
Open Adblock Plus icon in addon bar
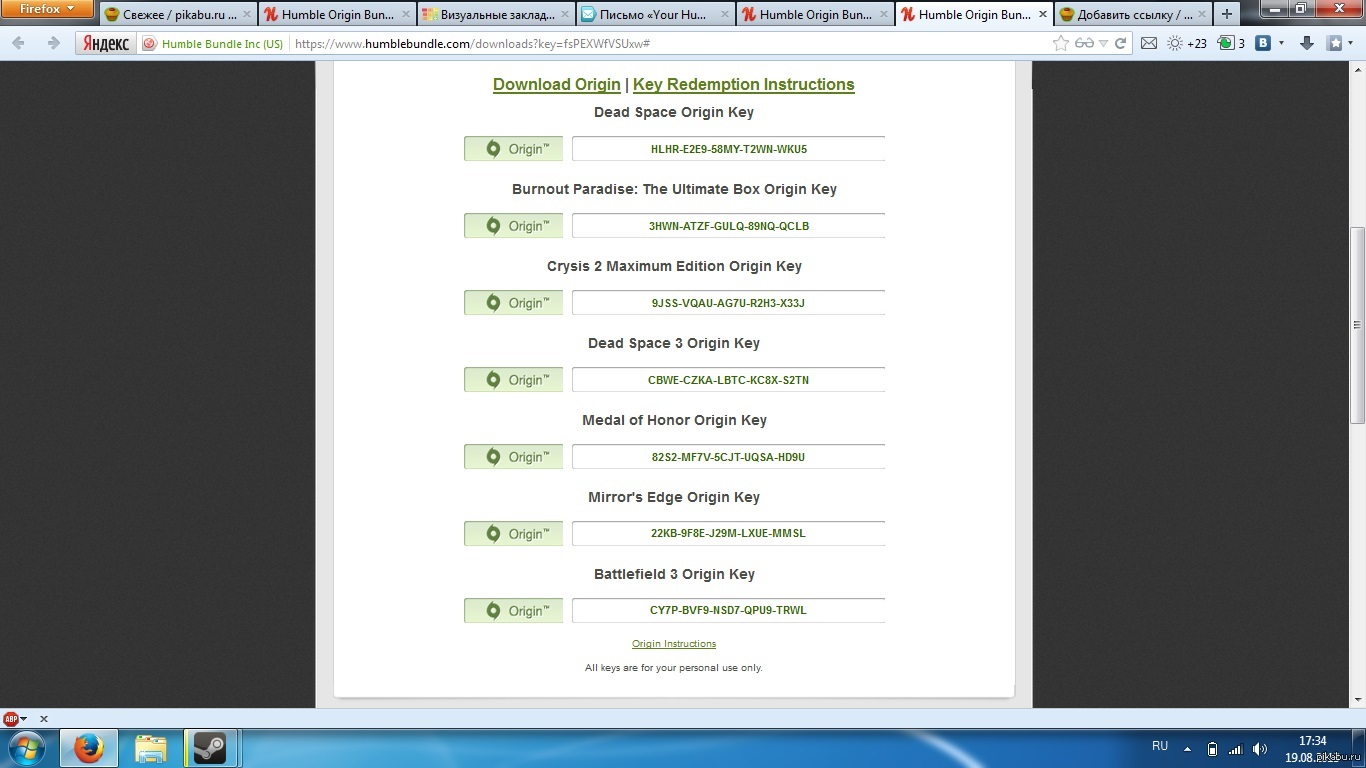[x=11, y=718]
